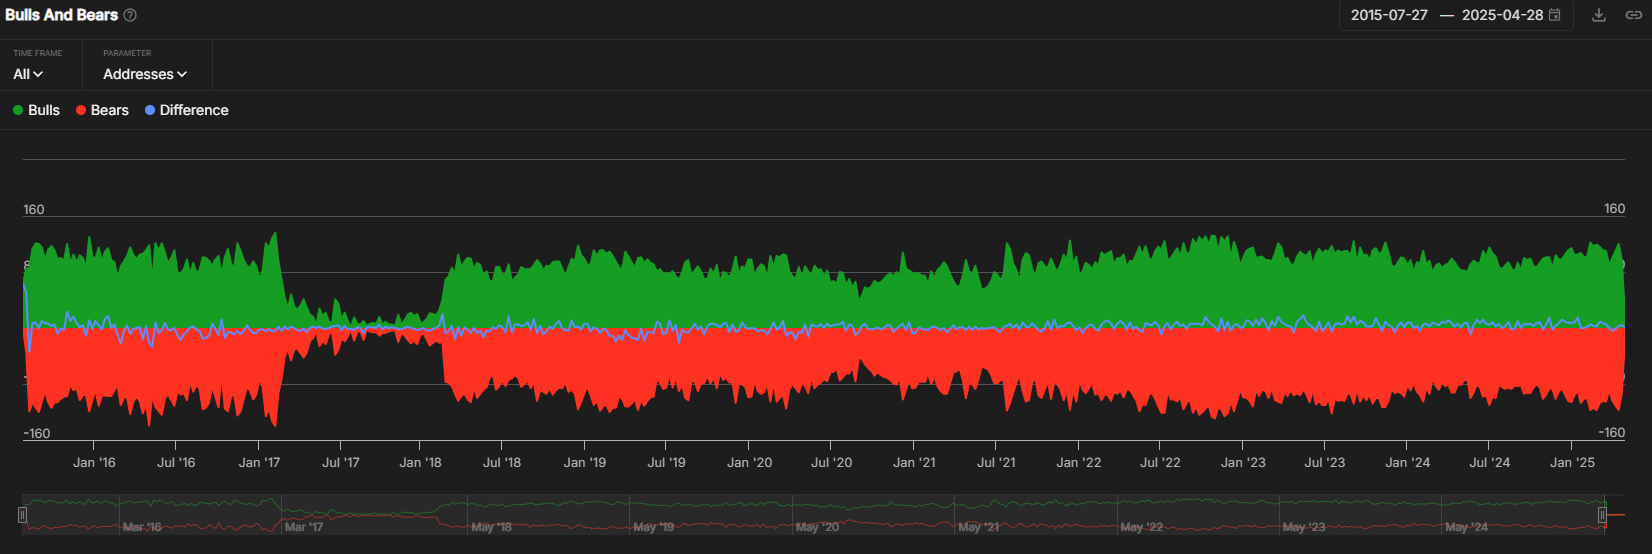The height and width of the screenshot is (554, 1652).
Task: Select May '22 on the navigator timeline
Action: click(1142, 526)
